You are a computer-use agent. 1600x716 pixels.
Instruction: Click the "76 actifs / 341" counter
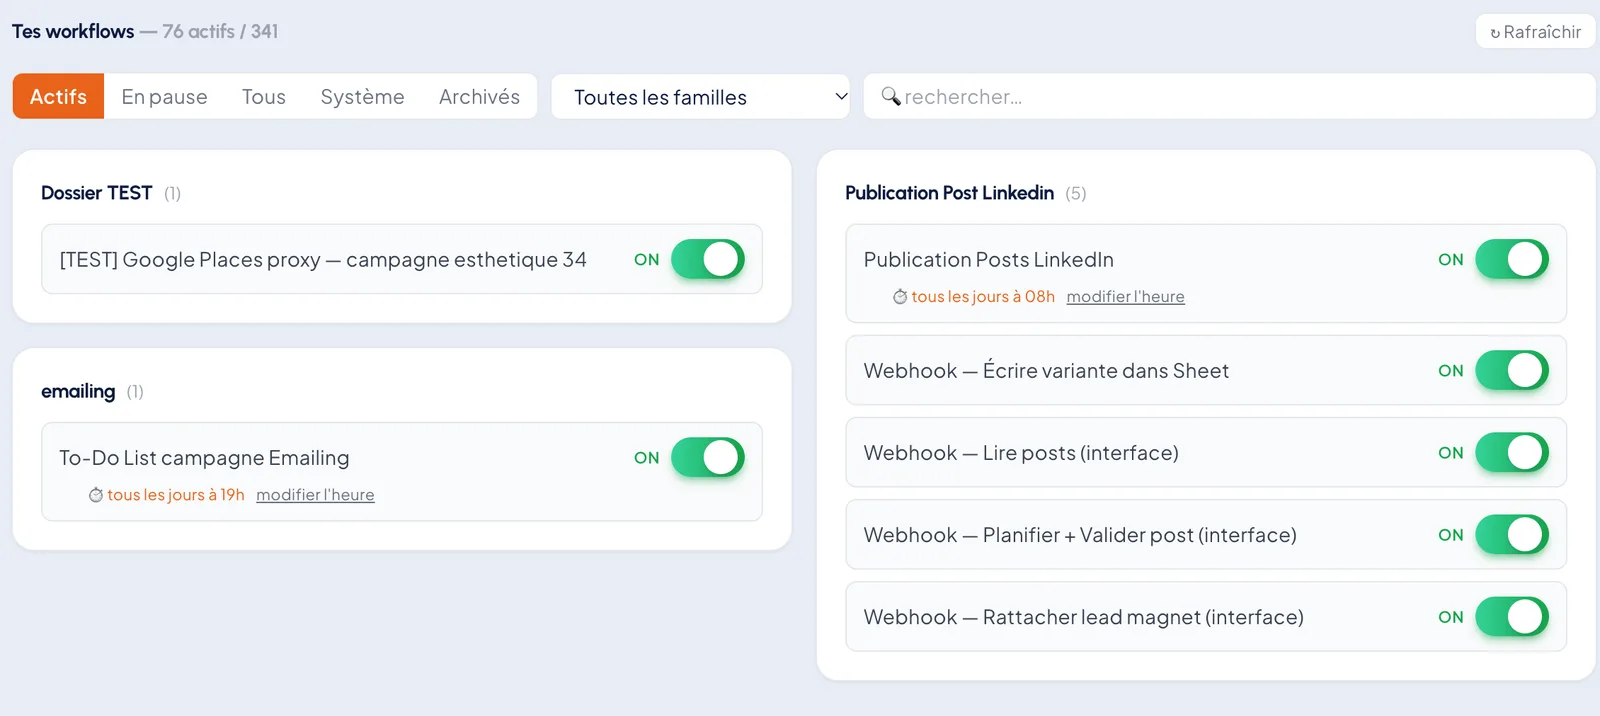point(220,31)
